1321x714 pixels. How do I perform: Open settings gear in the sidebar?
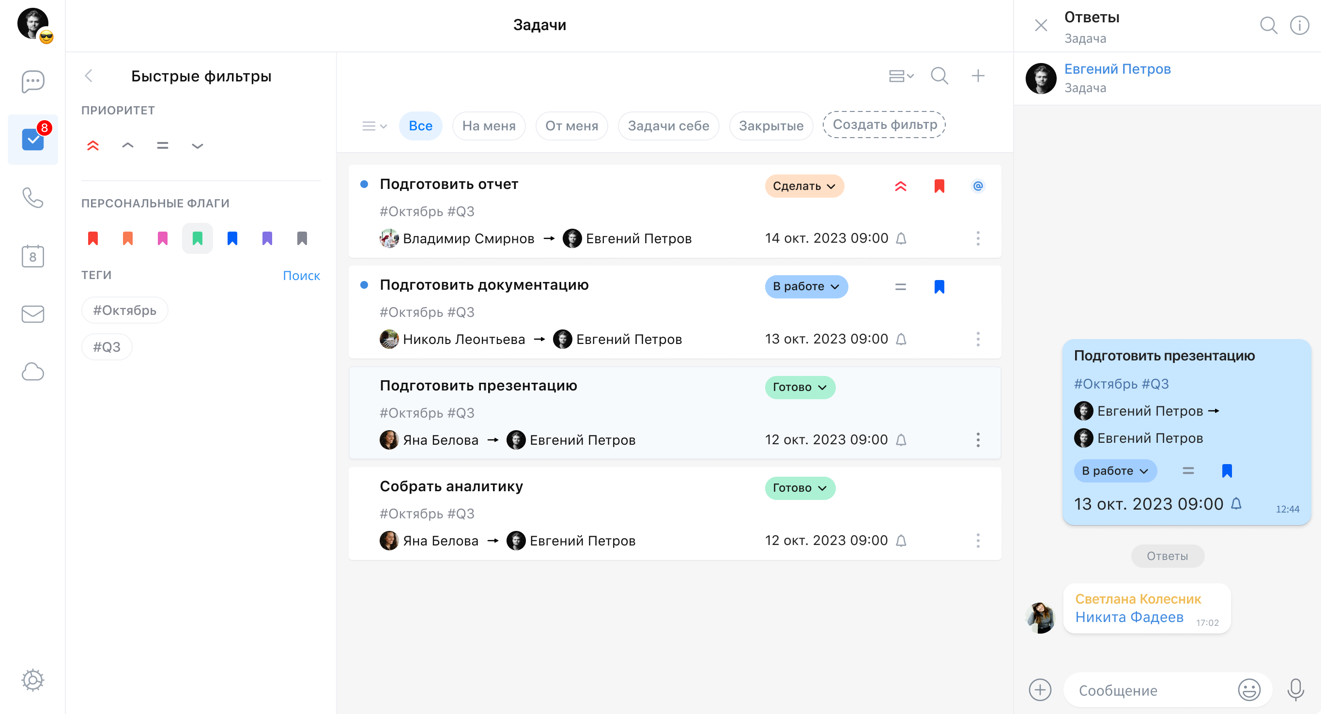[33, 680]
